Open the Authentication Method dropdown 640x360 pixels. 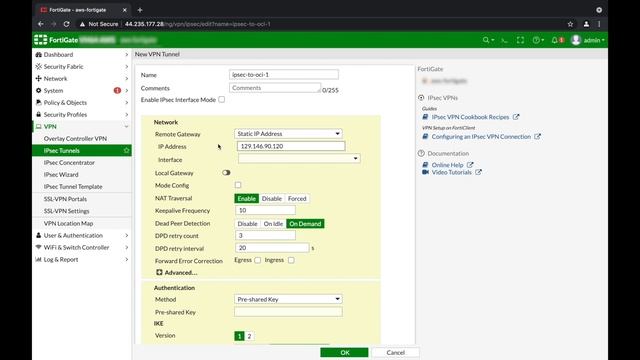point(288,299)
